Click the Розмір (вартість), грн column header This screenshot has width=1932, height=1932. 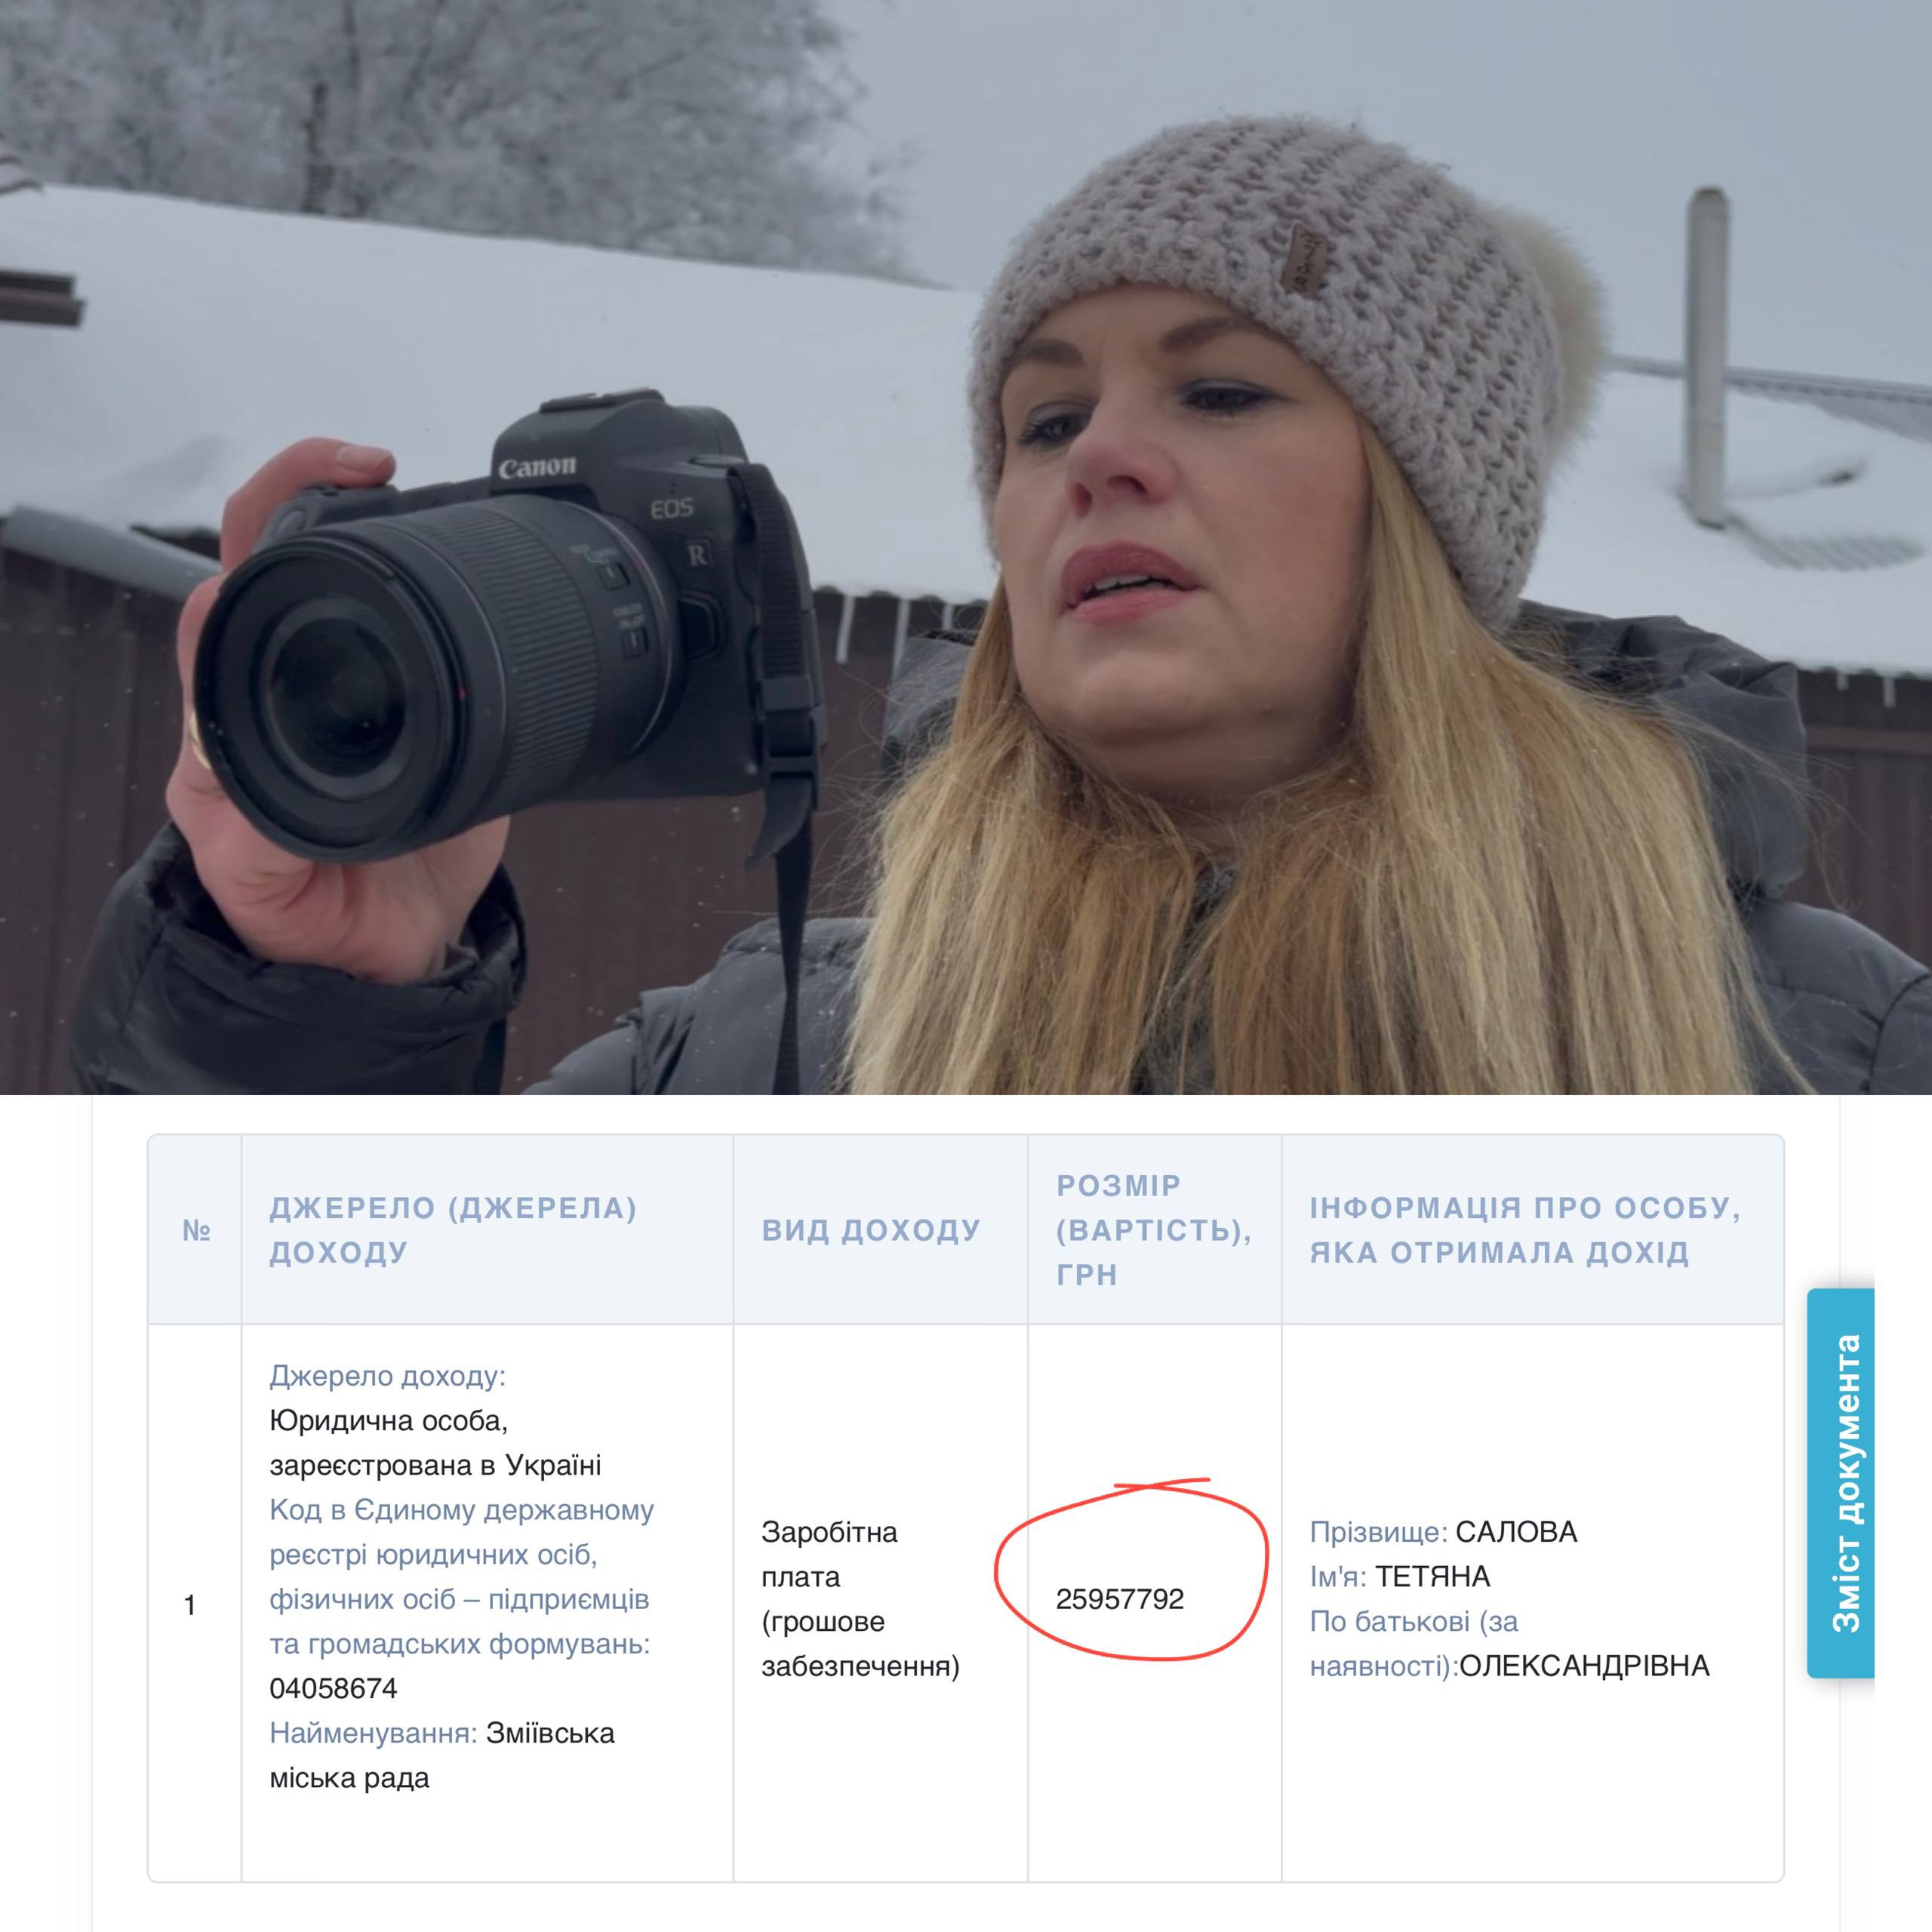[1153, 1230]
